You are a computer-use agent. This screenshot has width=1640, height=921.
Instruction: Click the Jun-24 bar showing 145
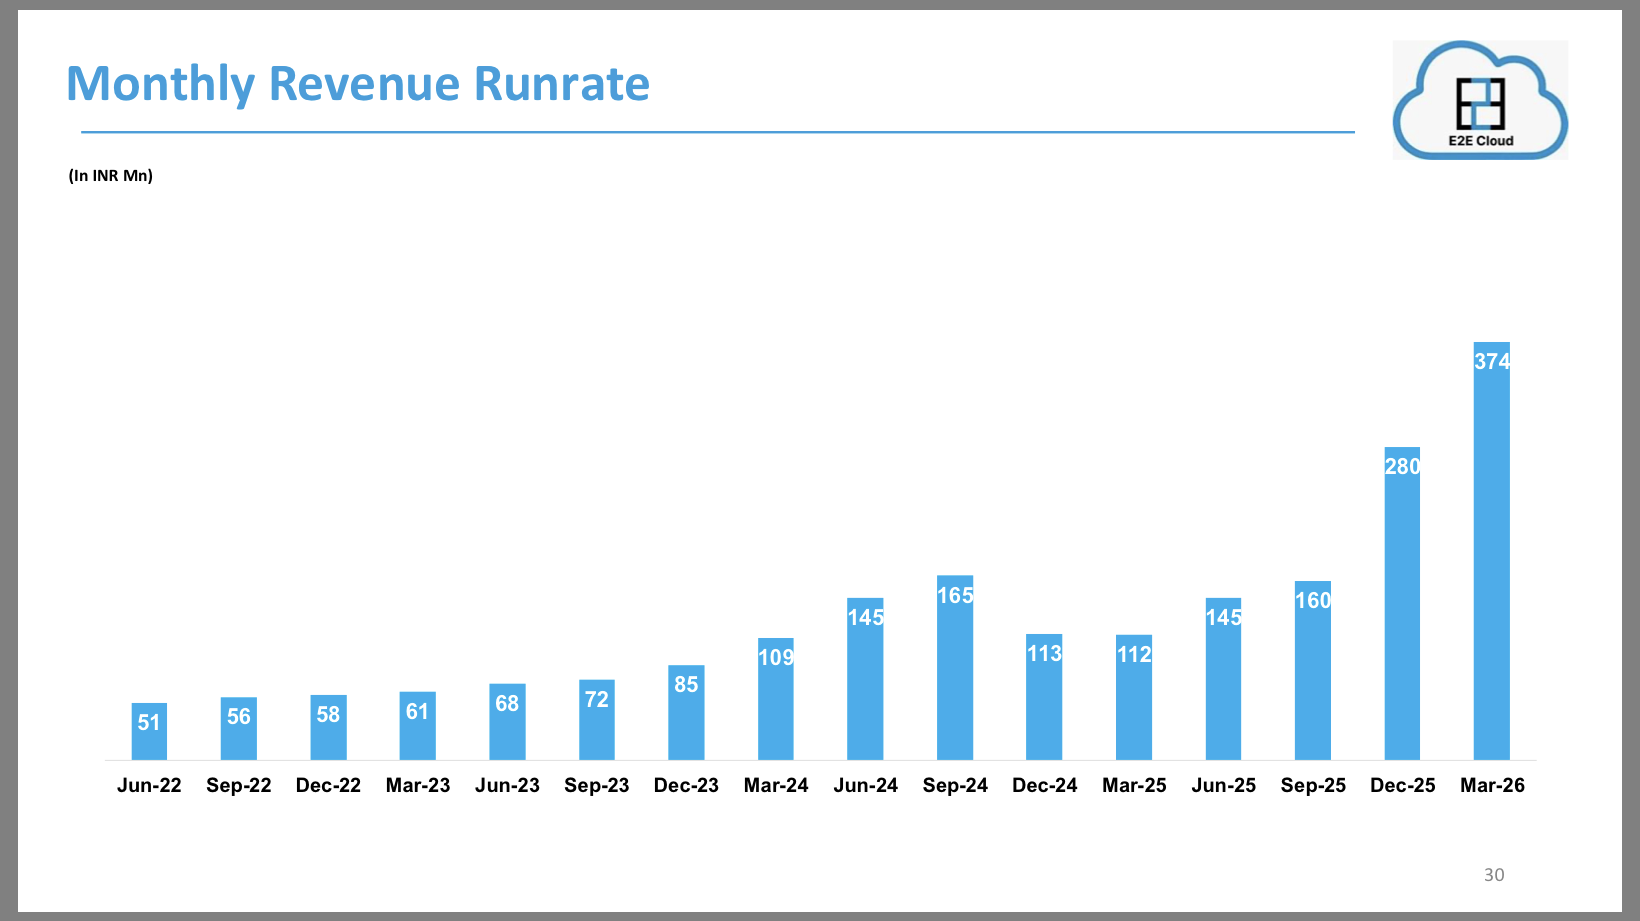click(x=865, y=679)
